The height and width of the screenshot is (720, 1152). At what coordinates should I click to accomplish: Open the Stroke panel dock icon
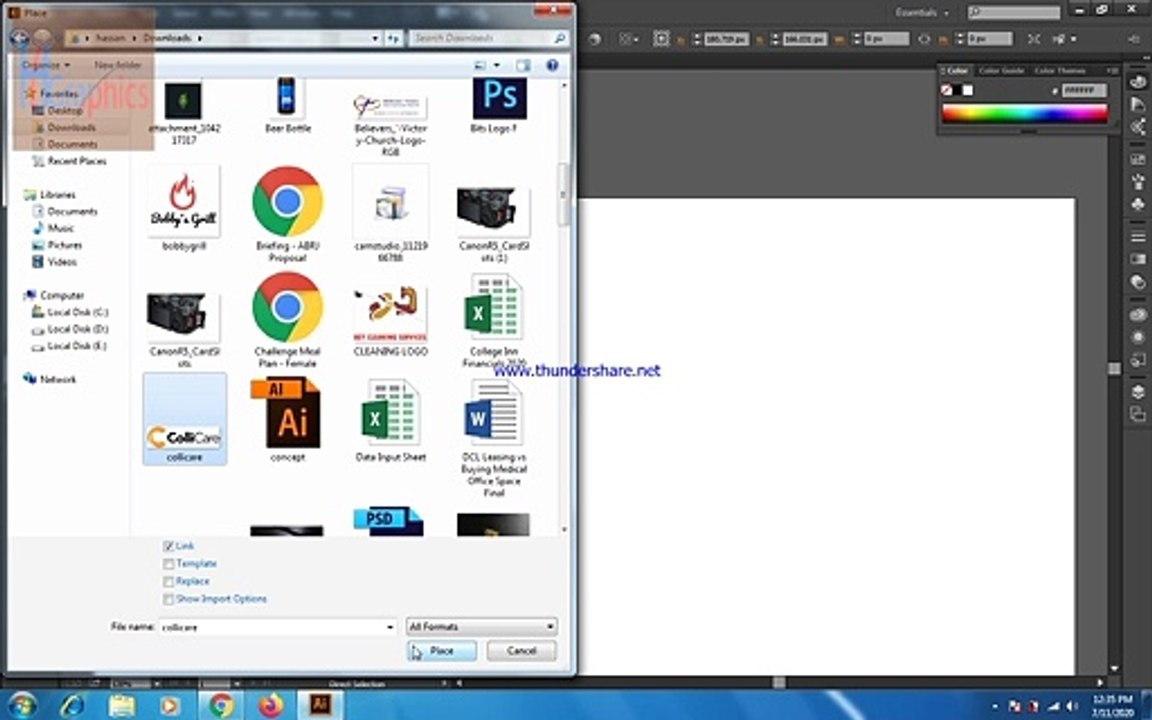1137,237
